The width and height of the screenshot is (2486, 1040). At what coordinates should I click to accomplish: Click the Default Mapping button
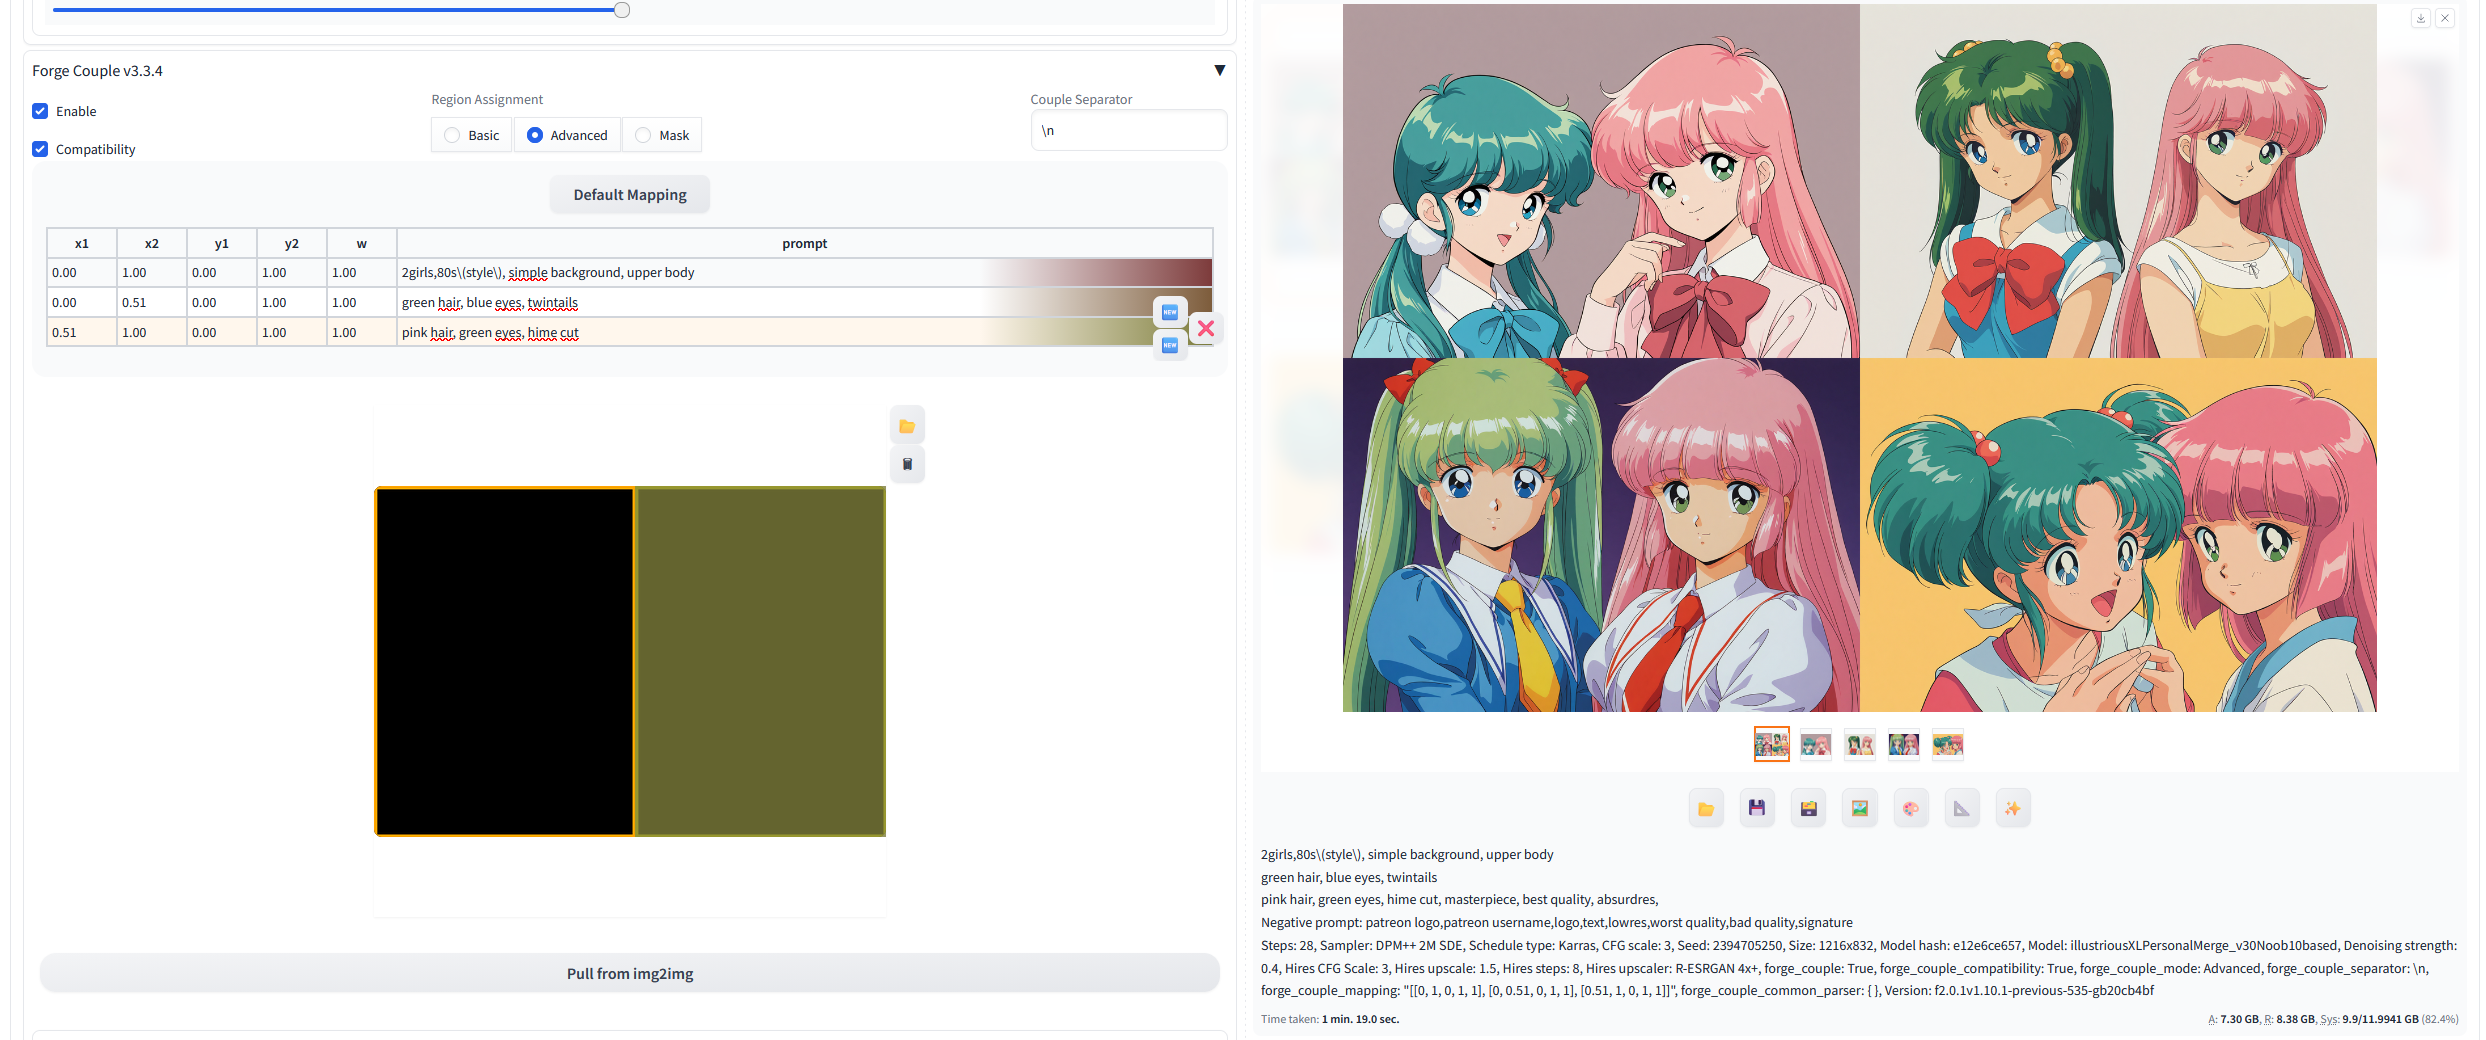tap(630, 195)
